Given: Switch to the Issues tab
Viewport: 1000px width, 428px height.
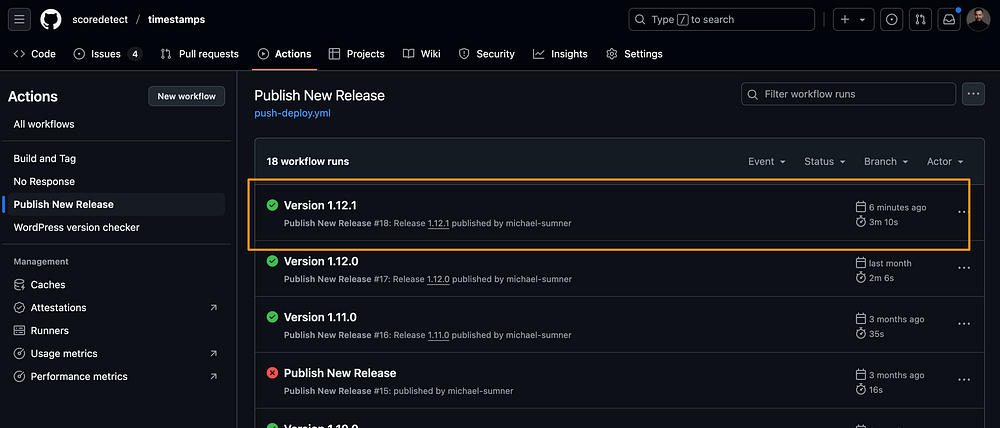Looking at the screenshot, I should click(x=107, y=54).
